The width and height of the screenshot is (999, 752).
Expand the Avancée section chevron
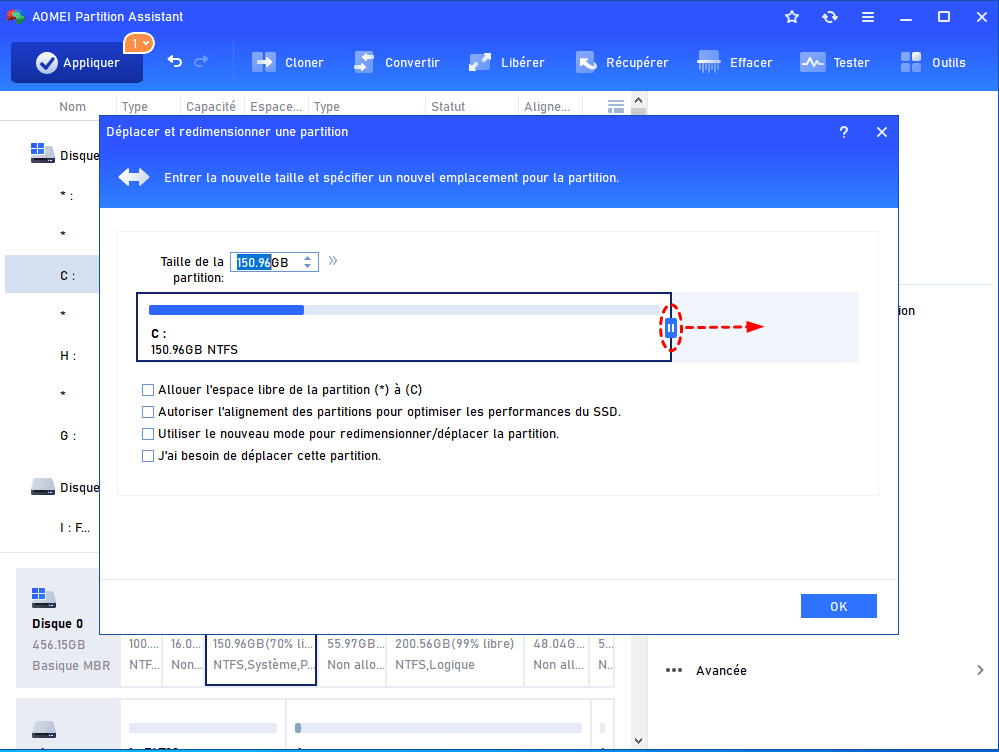[x=980, y=670]
